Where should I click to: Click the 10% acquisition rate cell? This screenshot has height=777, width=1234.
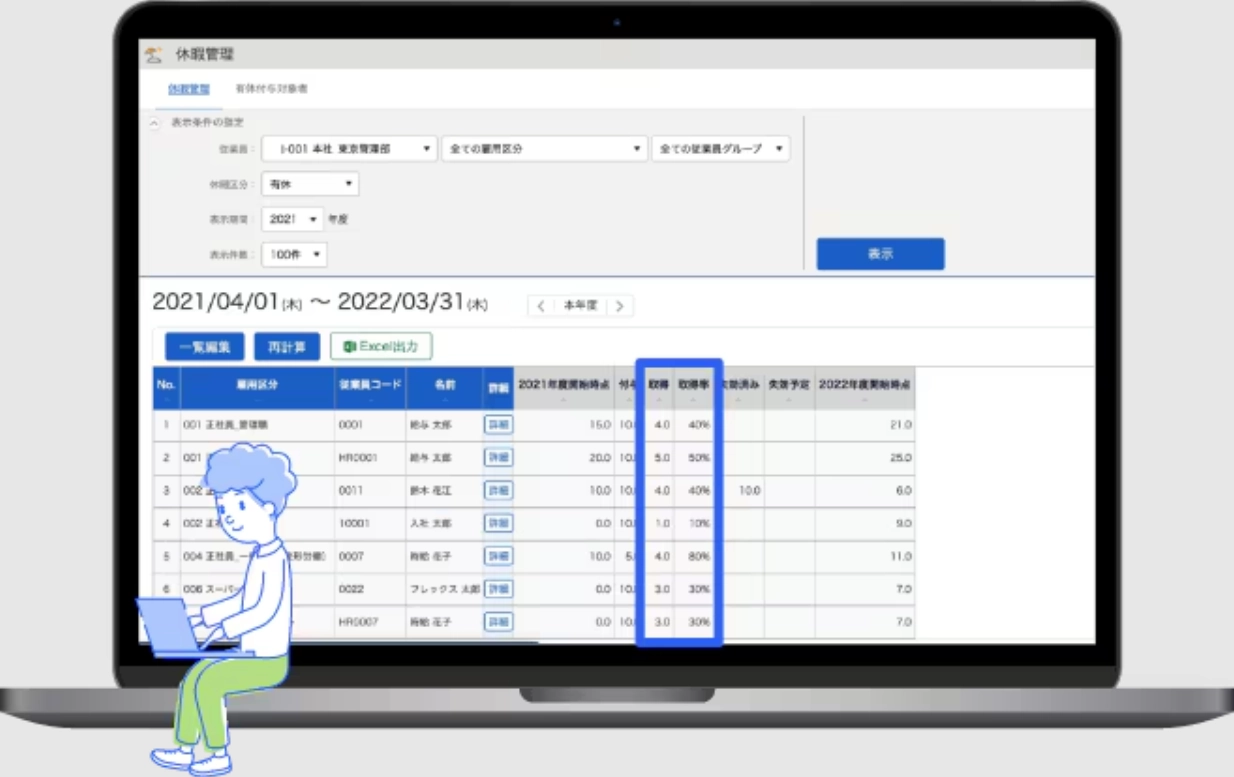pyautogui.click(x=699, y=524)
